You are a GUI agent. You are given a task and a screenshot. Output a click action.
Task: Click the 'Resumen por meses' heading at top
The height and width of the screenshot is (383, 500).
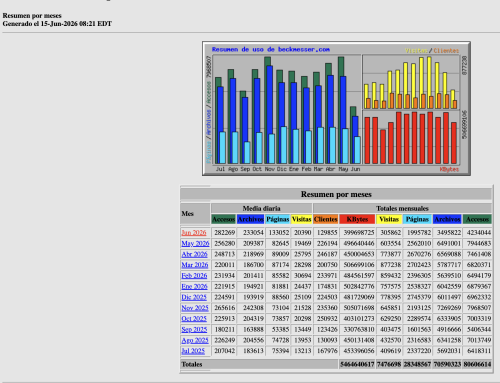click(x=32, y=15)
